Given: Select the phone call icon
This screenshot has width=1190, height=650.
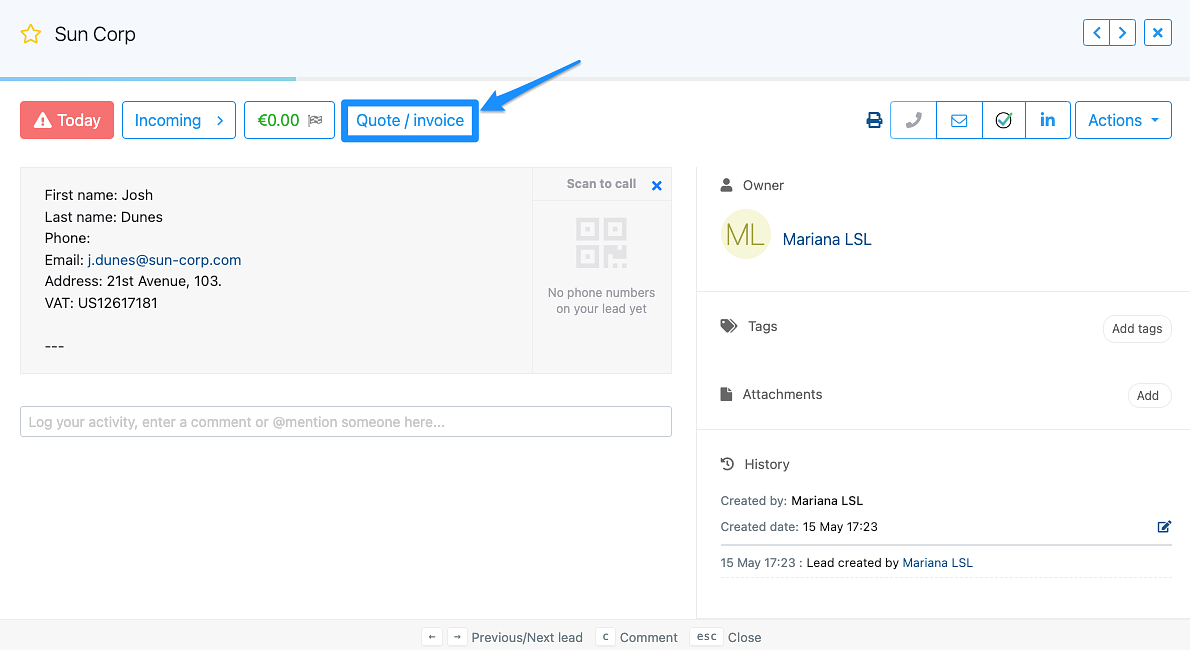Looking at the screenshot, I should (x=912, y=119).
